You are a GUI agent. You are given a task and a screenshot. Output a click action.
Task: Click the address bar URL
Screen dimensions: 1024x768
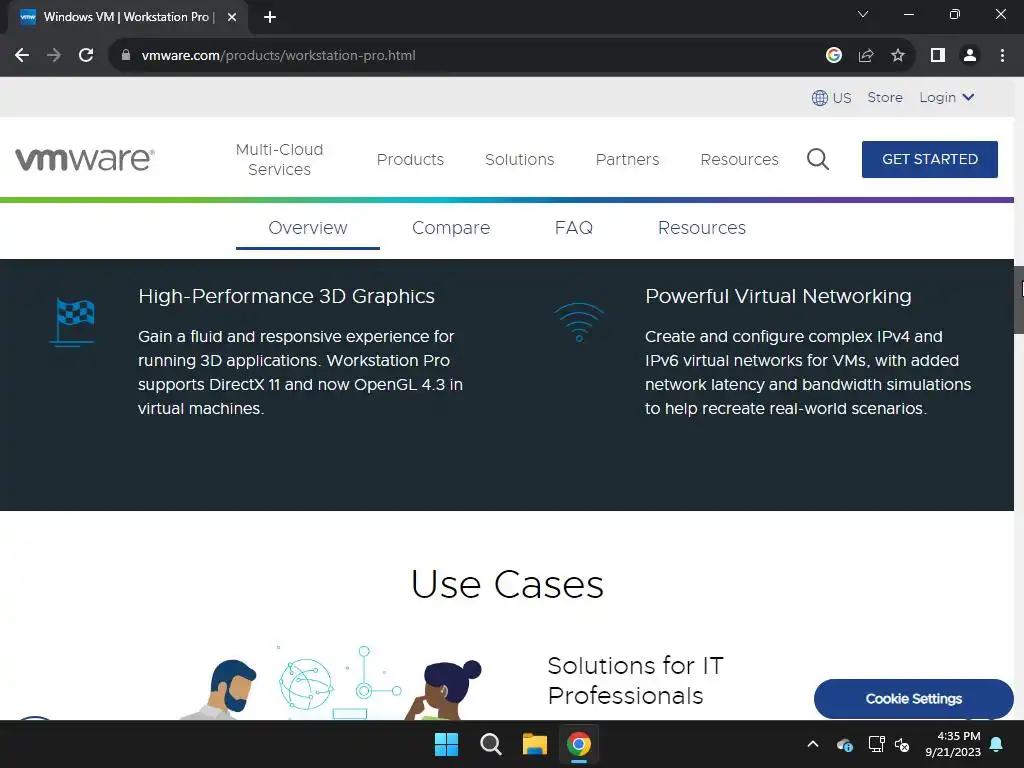coord(278,56)
